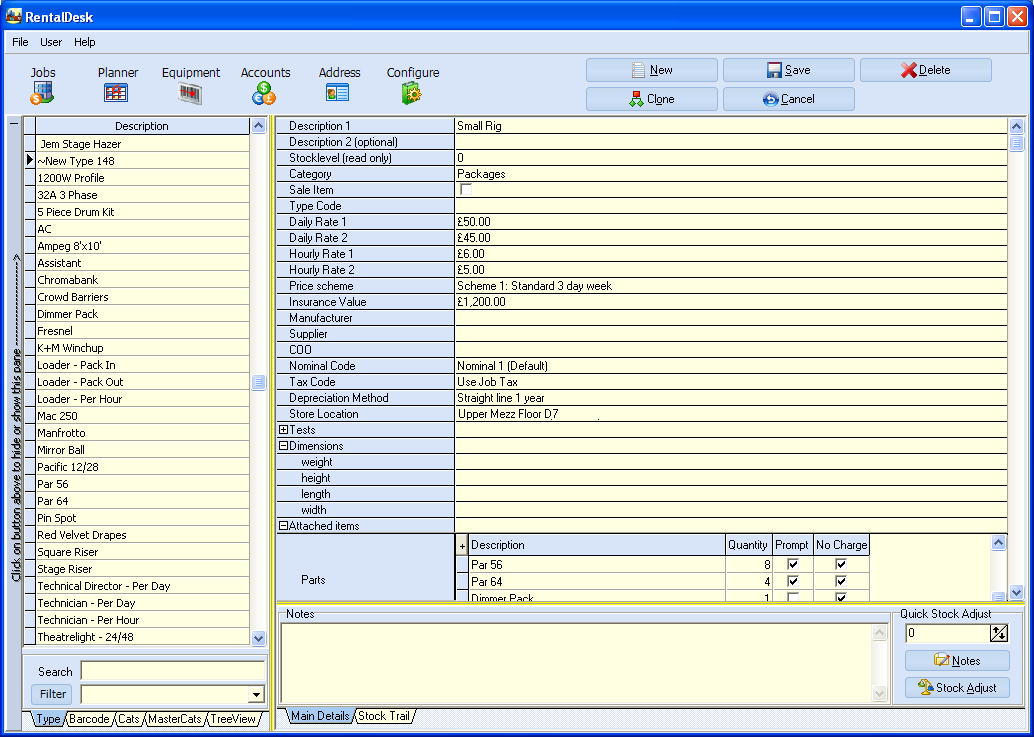
Task: Click the Clone button
Action: (x=651, y=99)
